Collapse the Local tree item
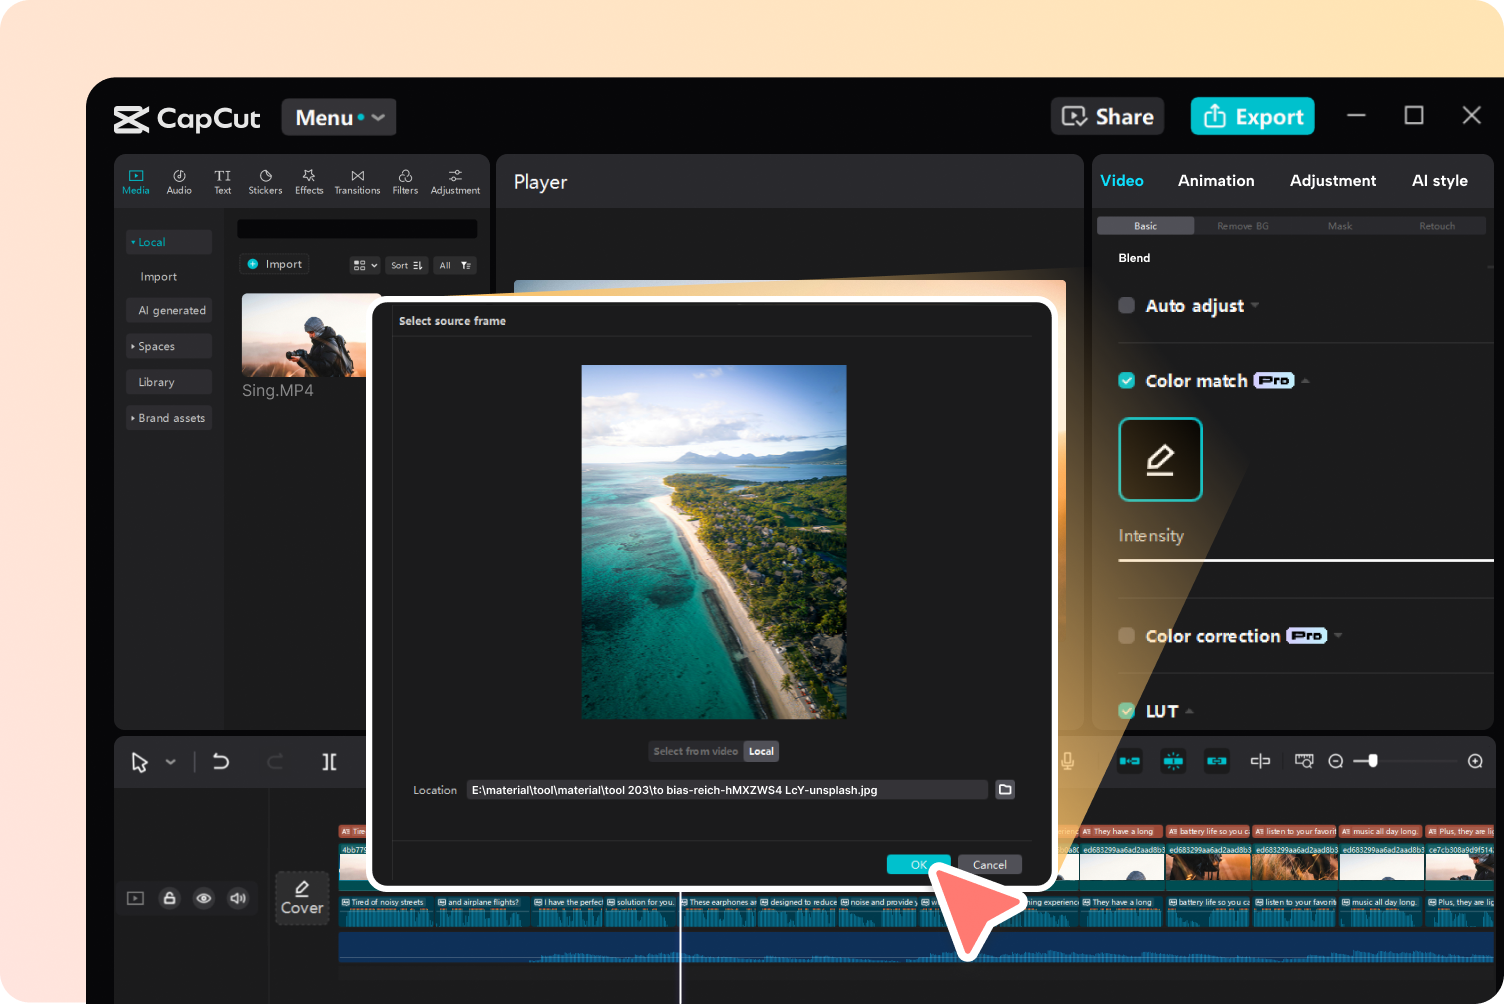The height and width of the screenshot is (1004, 1504). click(133, 242)
